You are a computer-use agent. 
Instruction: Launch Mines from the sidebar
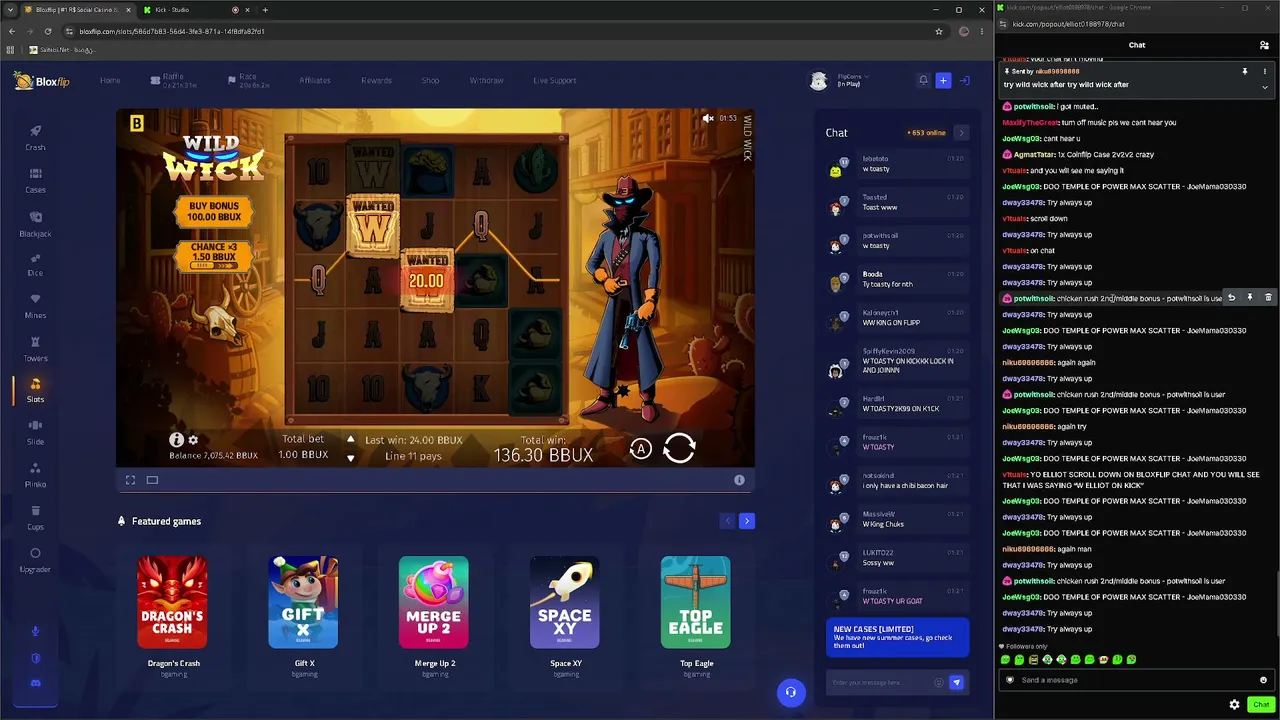[35, 306]
